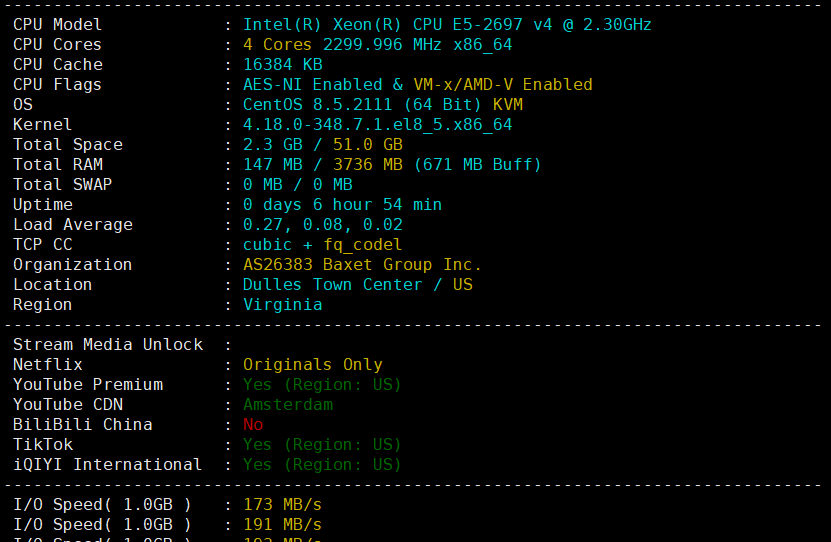Click the YouTube CDN Amsterdam value
Image resolution: width=831 pixels, height=542 pixels.
[287, 404]
